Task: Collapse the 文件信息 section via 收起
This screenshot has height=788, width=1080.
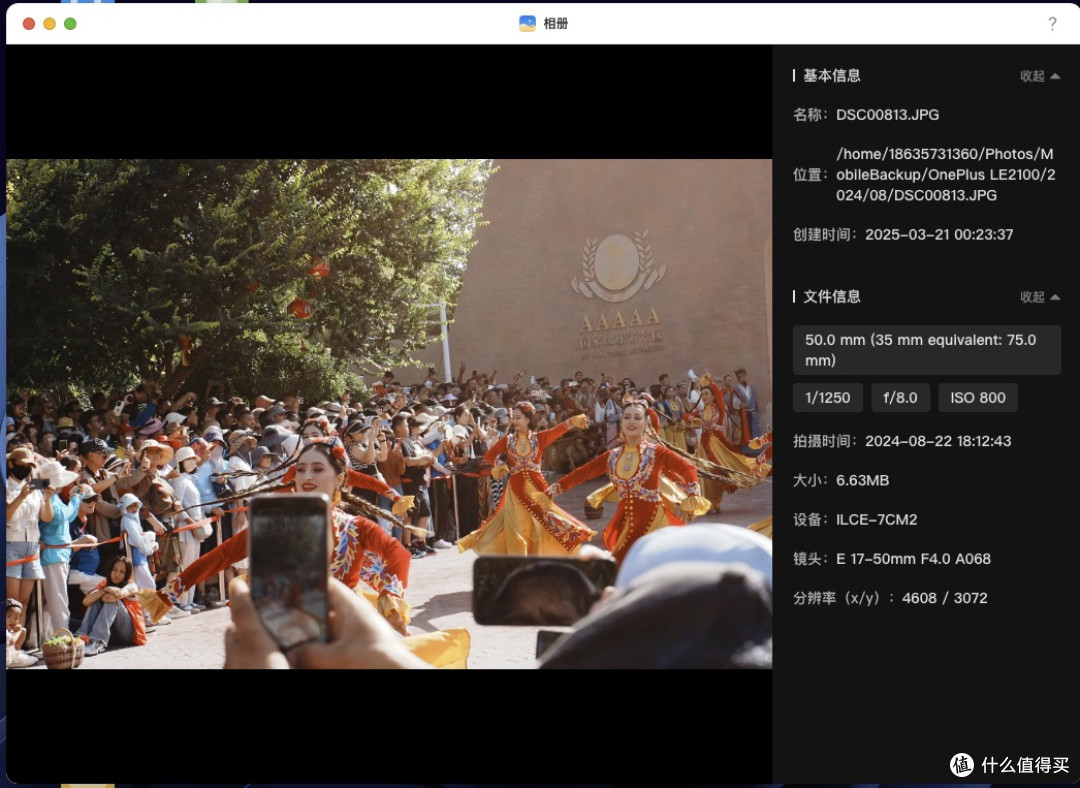Action: [1039, 297]
